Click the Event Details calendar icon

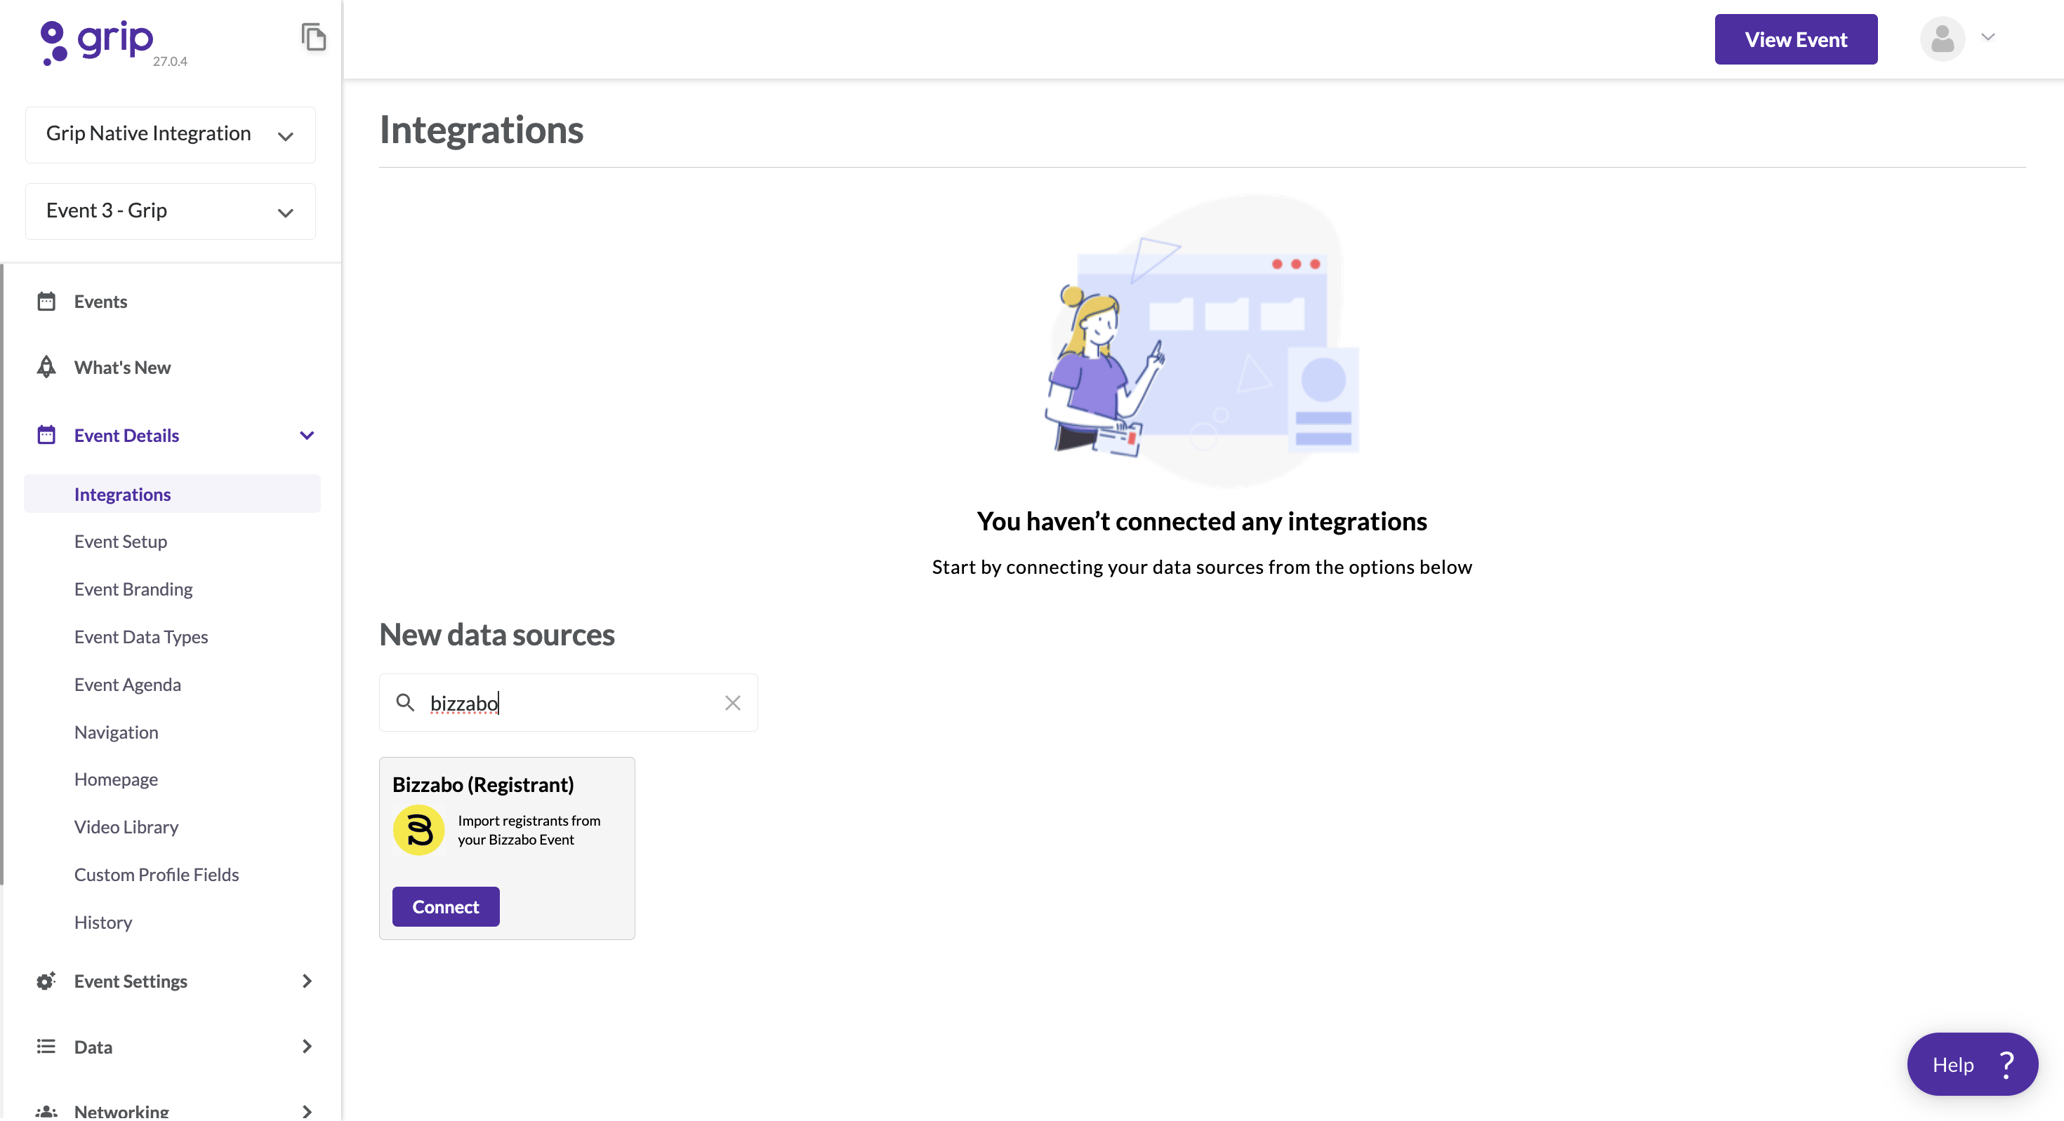46,434
